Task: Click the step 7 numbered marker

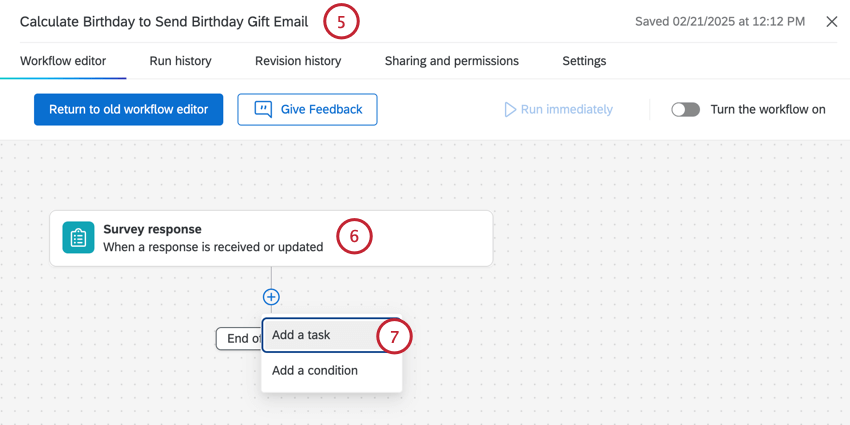Action: (394, 337)
